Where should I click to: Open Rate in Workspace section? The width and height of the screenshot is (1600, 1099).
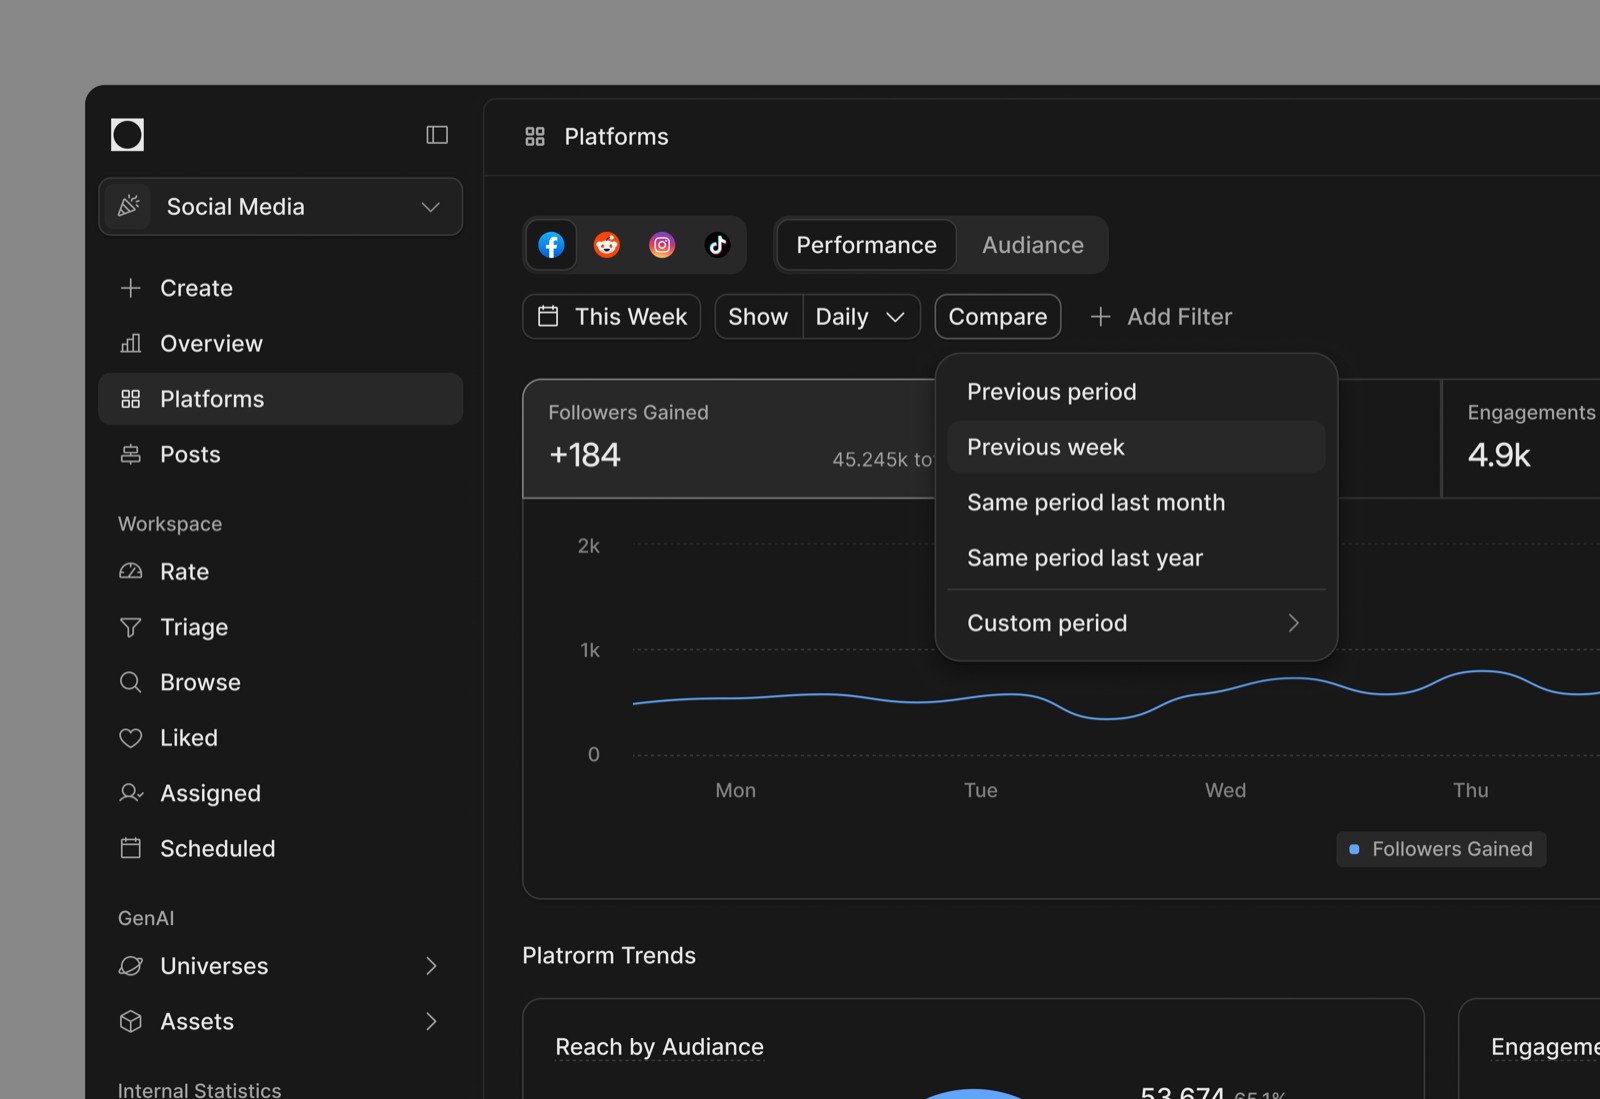pos(281,572)
